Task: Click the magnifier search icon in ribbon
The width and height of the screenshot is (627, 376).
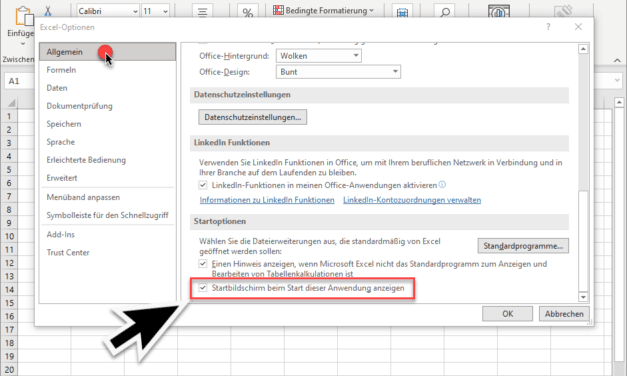Action: [x=445, y=12]
